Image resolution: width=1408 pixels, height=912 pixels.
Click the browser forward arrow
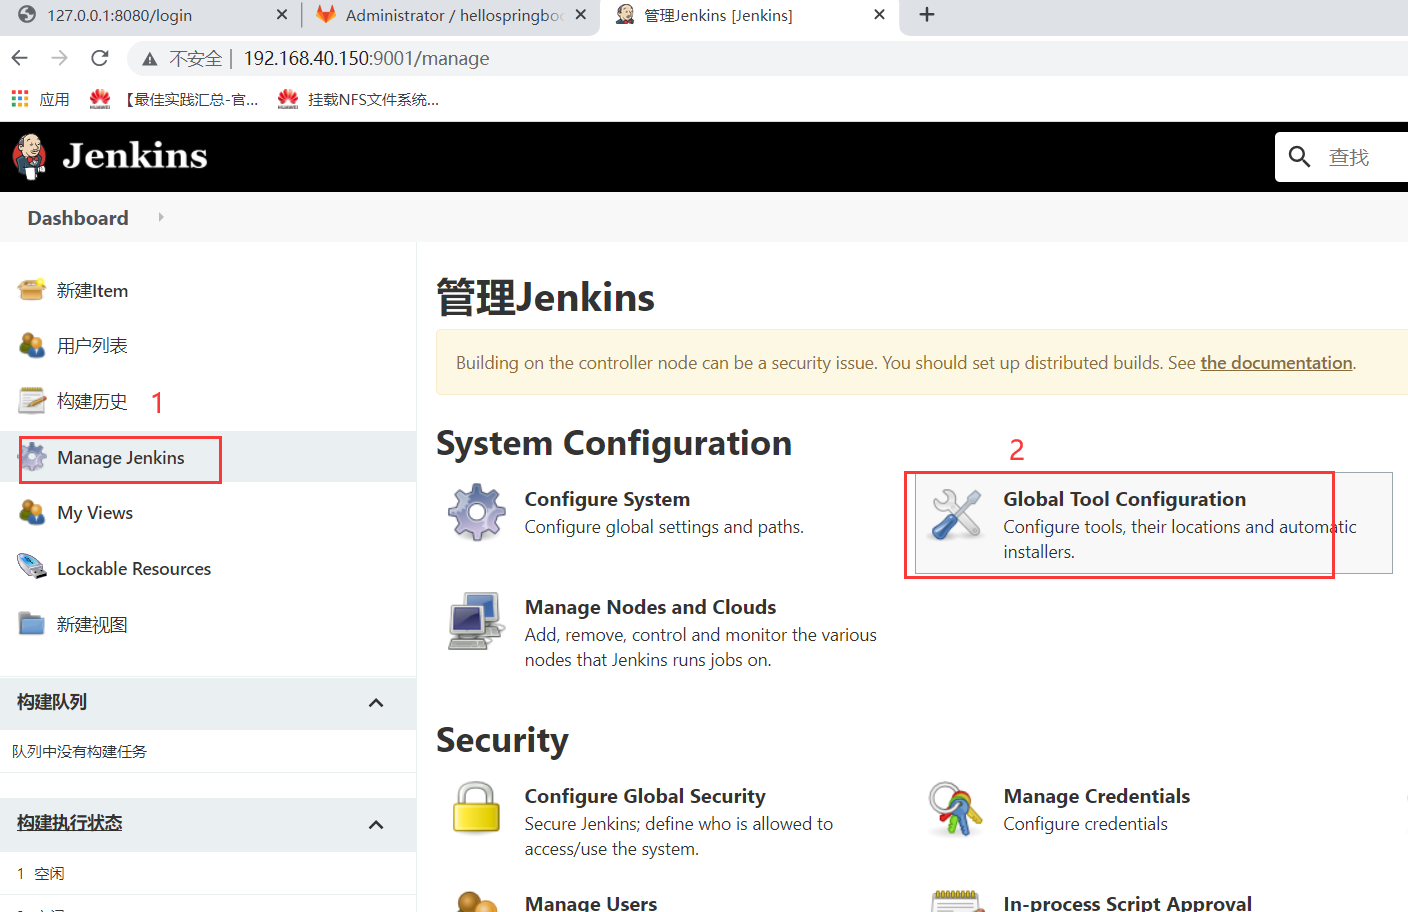tap(60, 58)
